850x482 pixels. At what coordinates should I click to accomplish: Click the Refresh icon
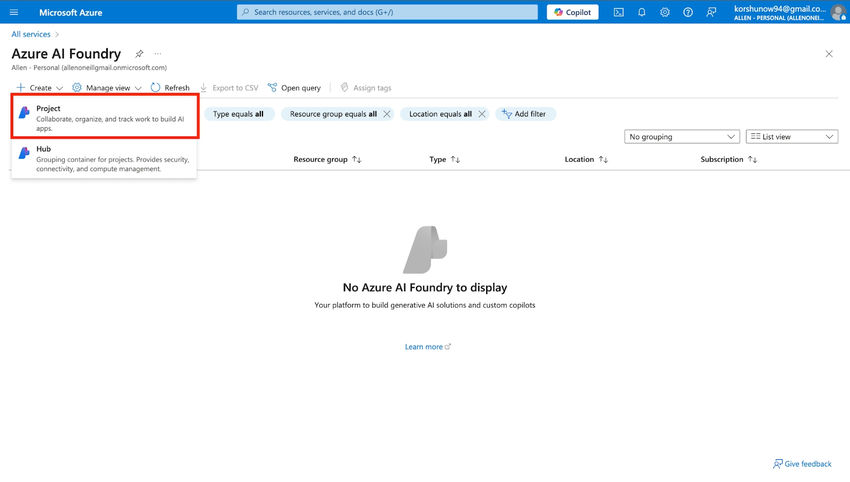[x=156, y=87]
